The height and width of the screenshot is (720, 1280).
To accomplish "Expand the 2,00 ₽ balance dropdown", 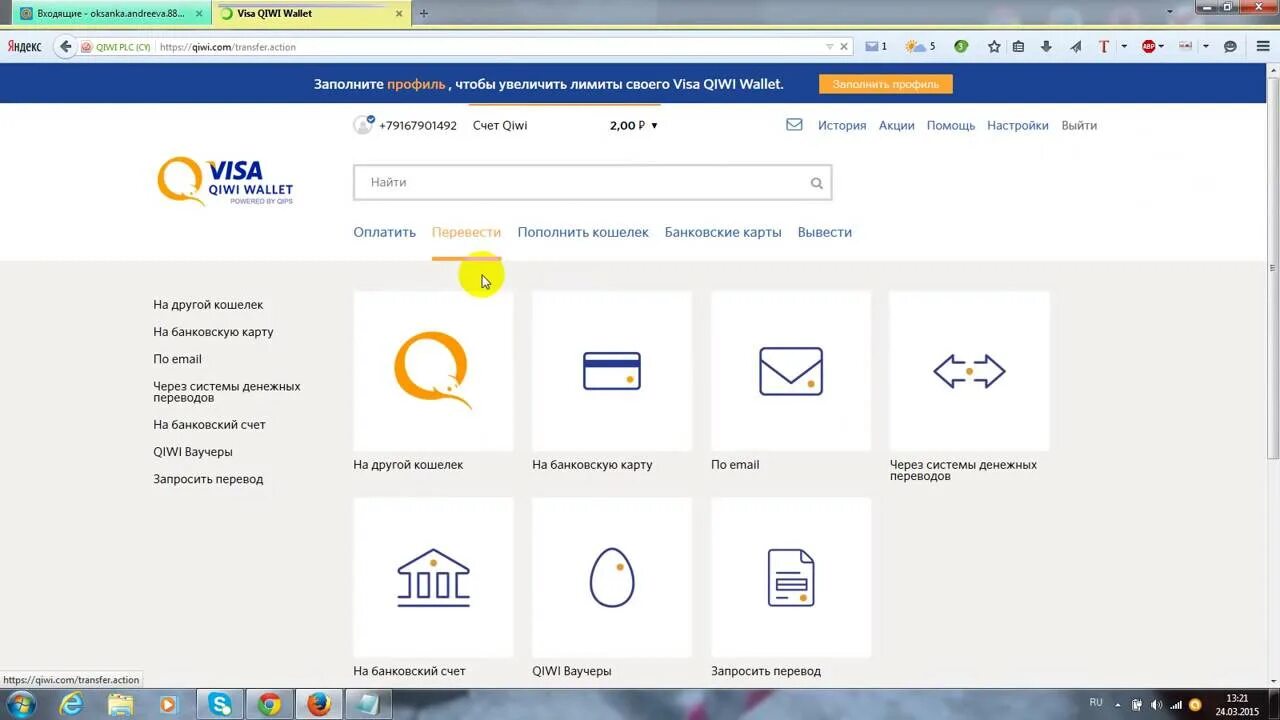I will tap(655, 126).
